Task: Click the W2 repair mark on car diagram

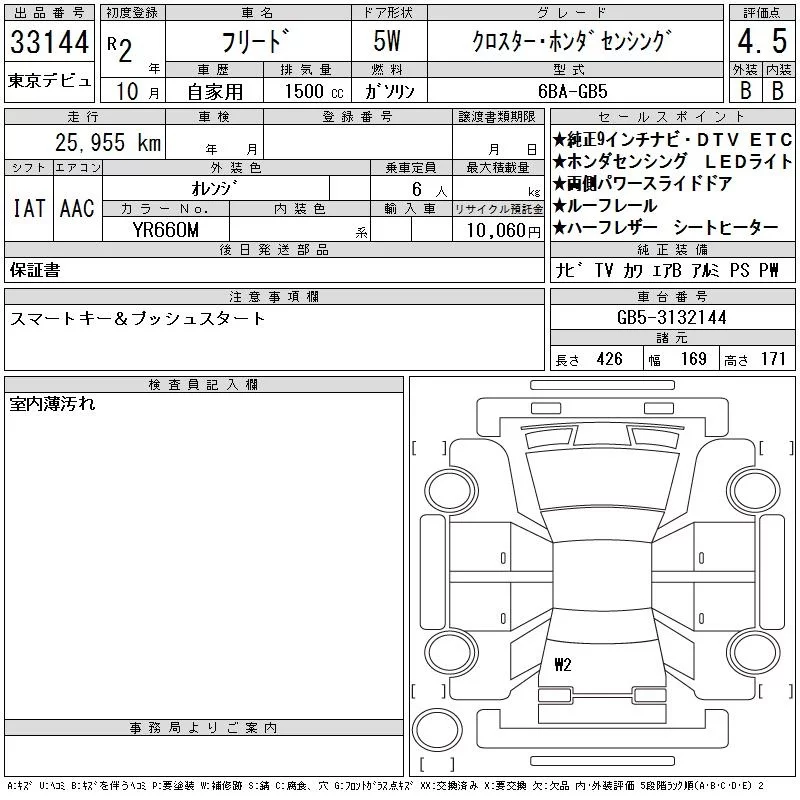Action: tap(562, 665)
